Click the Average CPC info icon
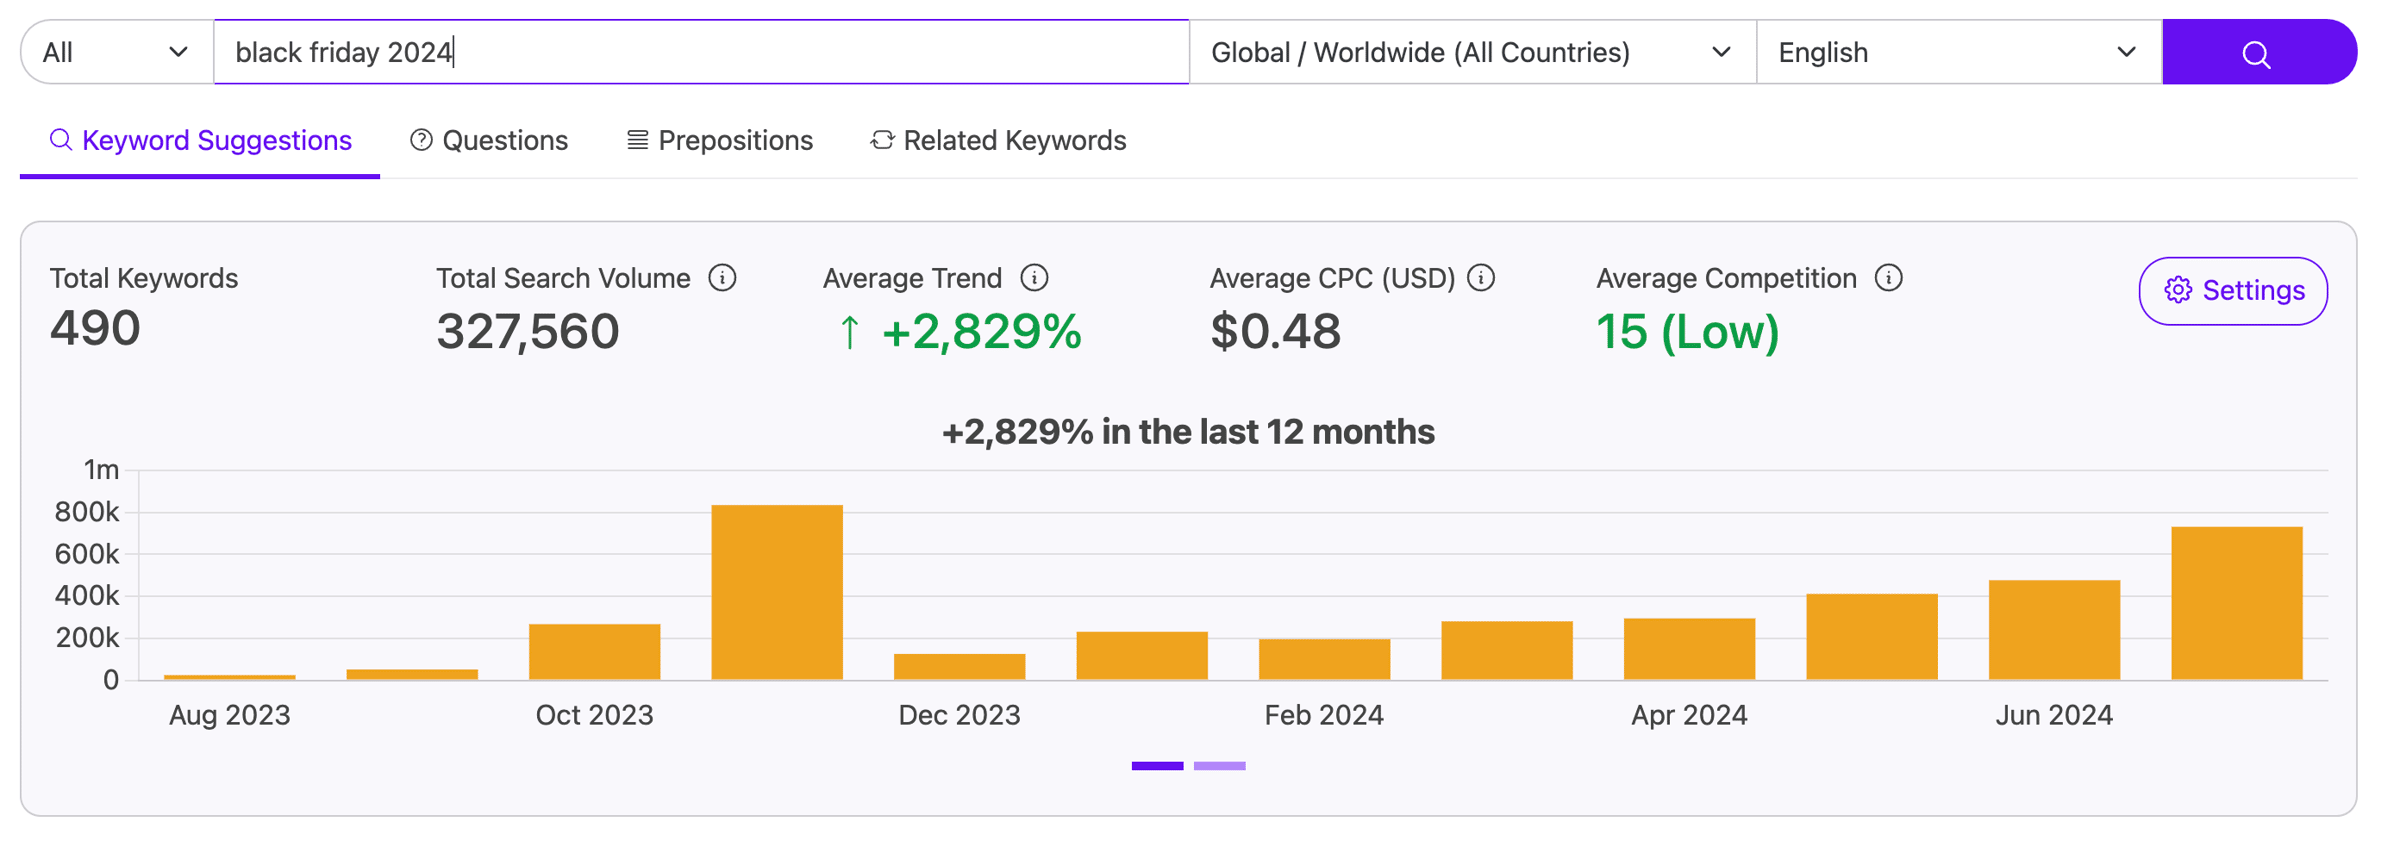This screenshot has height=853, width=2400. coord(1481,278)
